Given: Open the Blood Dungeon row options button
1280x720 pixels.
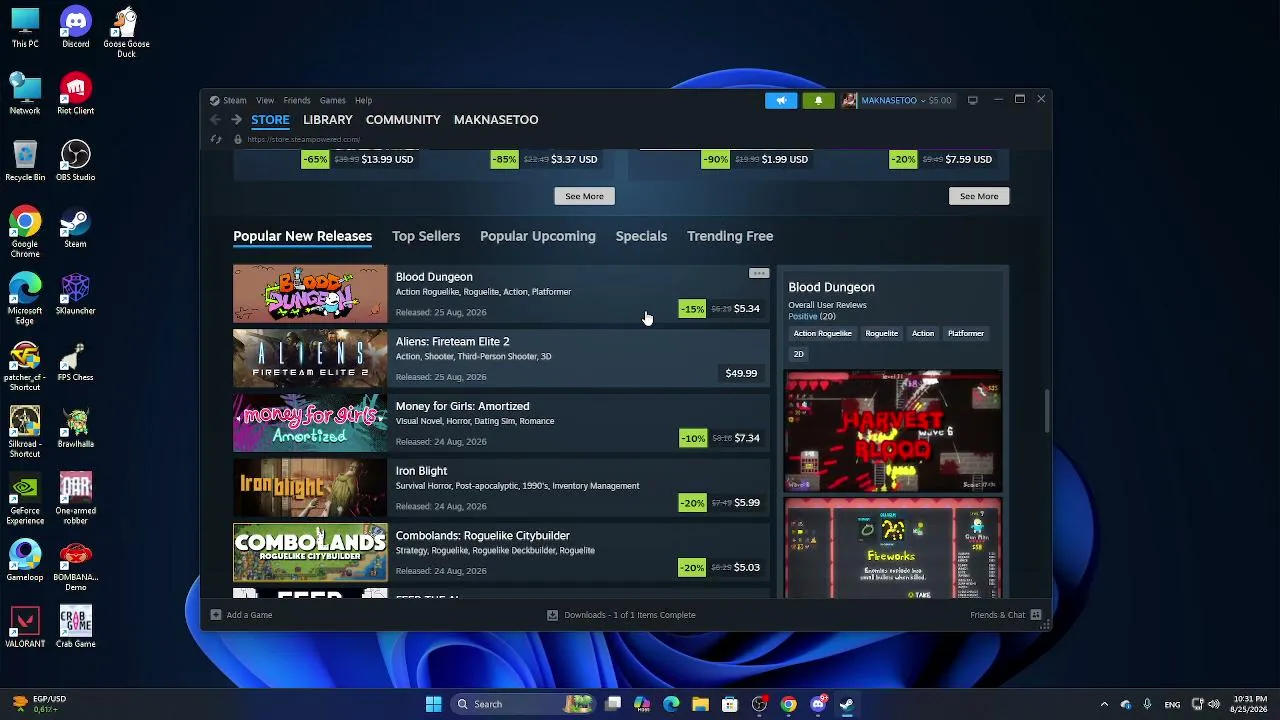Looking at the screenshot, I should (x=759, y=273).
